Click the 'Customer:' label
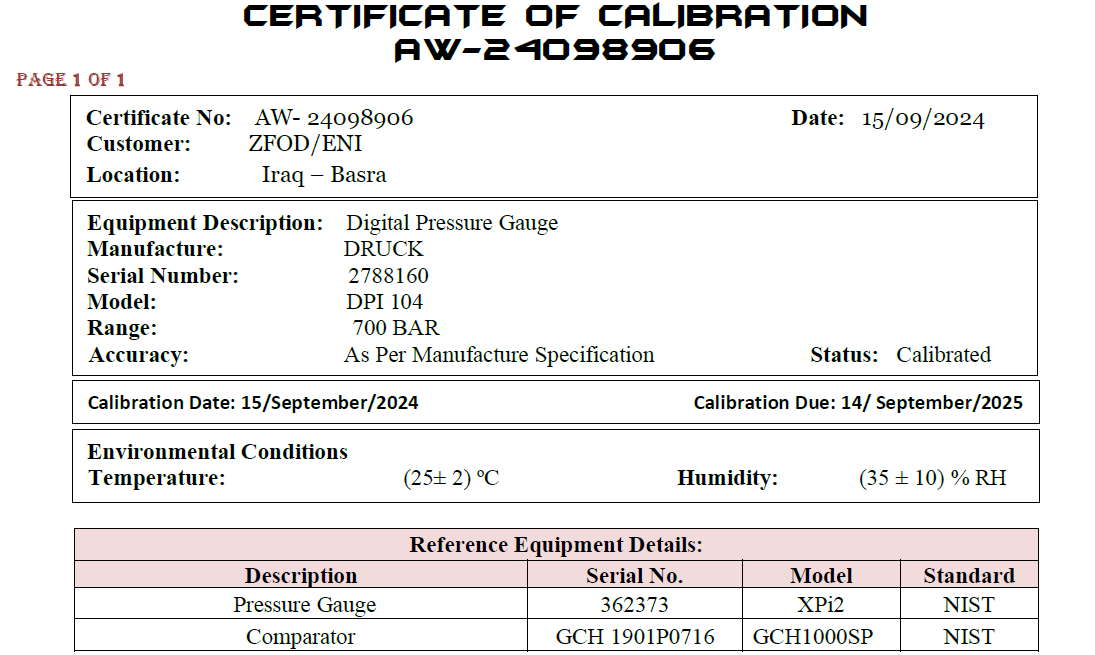Screen dimensions: 1095x655 pyautogui.click(x=138, y=144)
